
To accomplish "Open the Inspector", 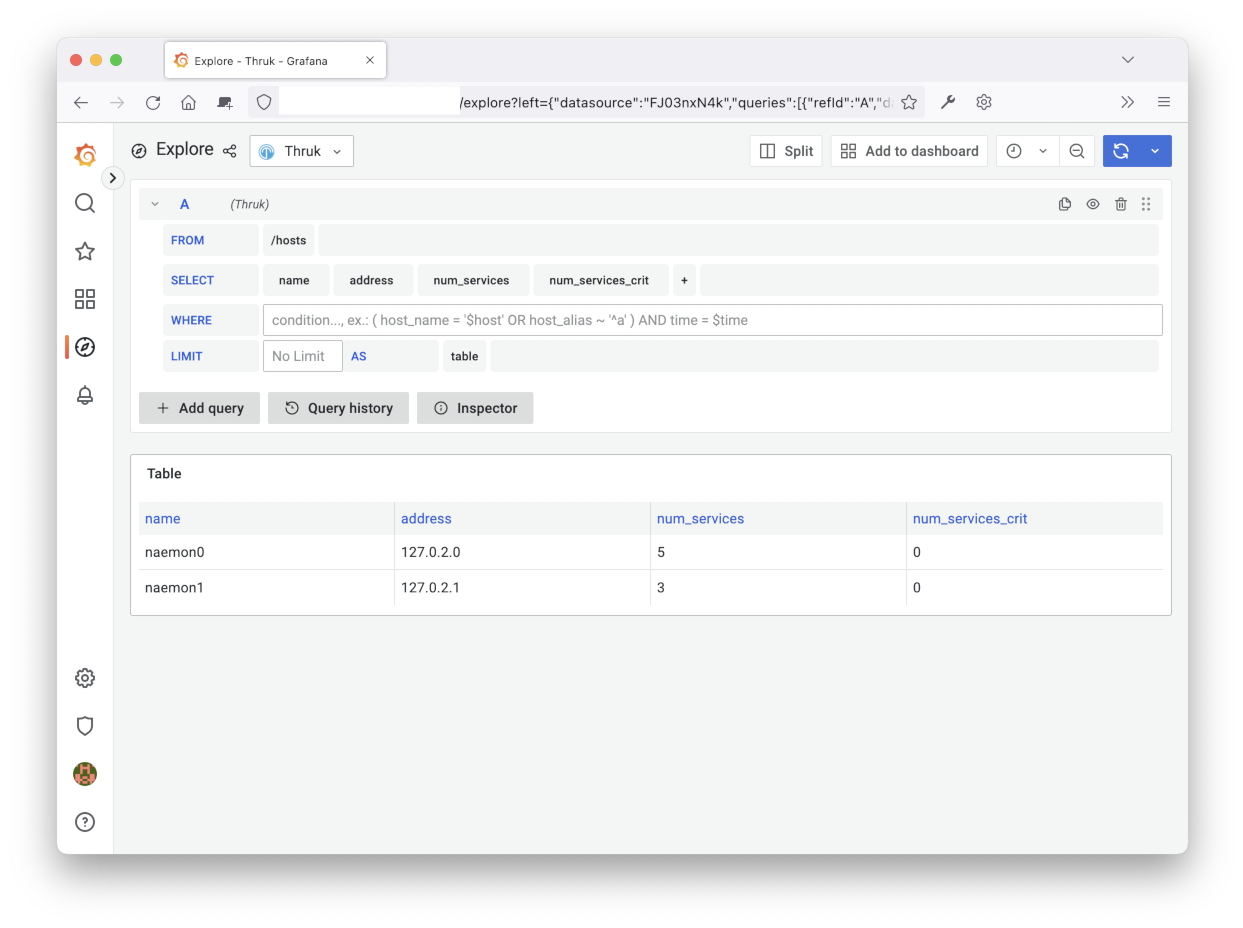I will 475,408.
